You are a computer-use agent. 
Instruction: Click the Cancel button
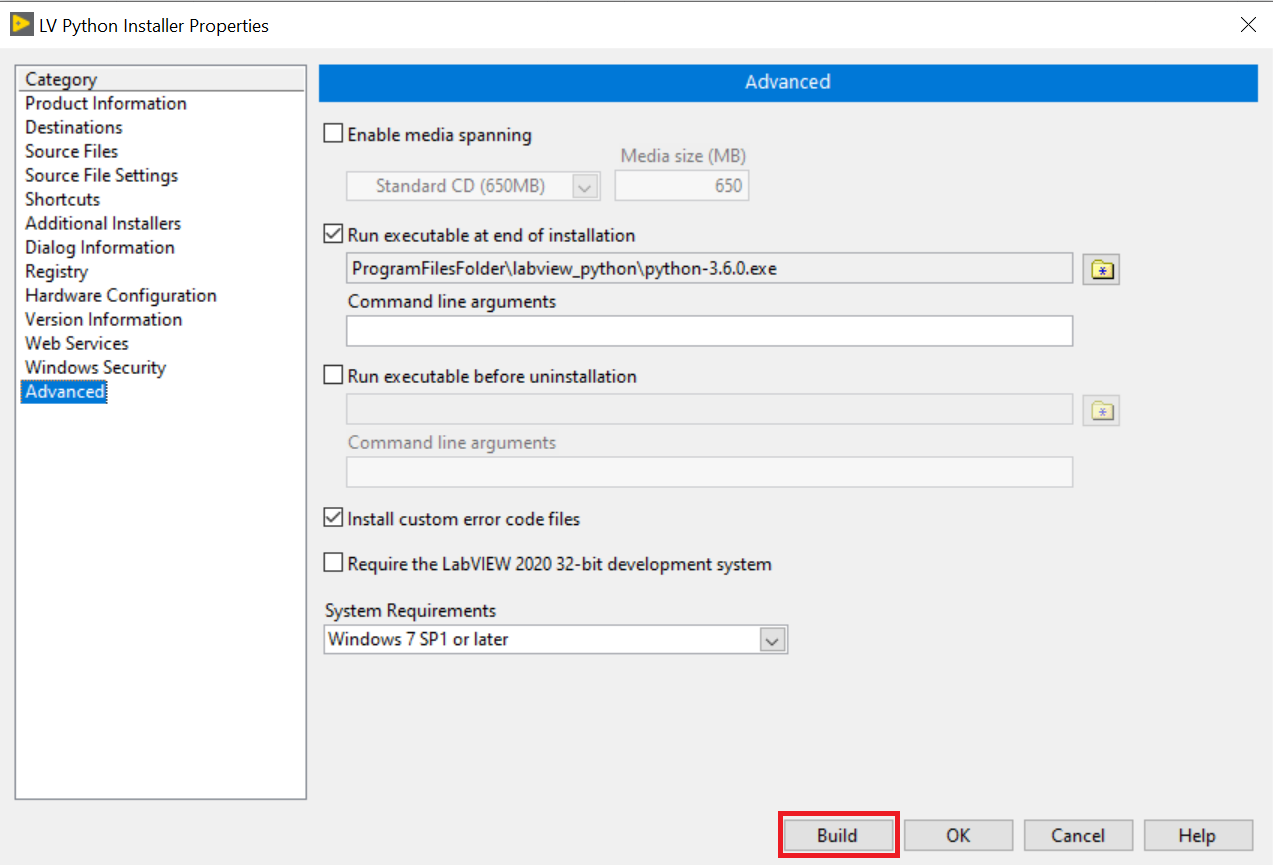click(1078, 835)
